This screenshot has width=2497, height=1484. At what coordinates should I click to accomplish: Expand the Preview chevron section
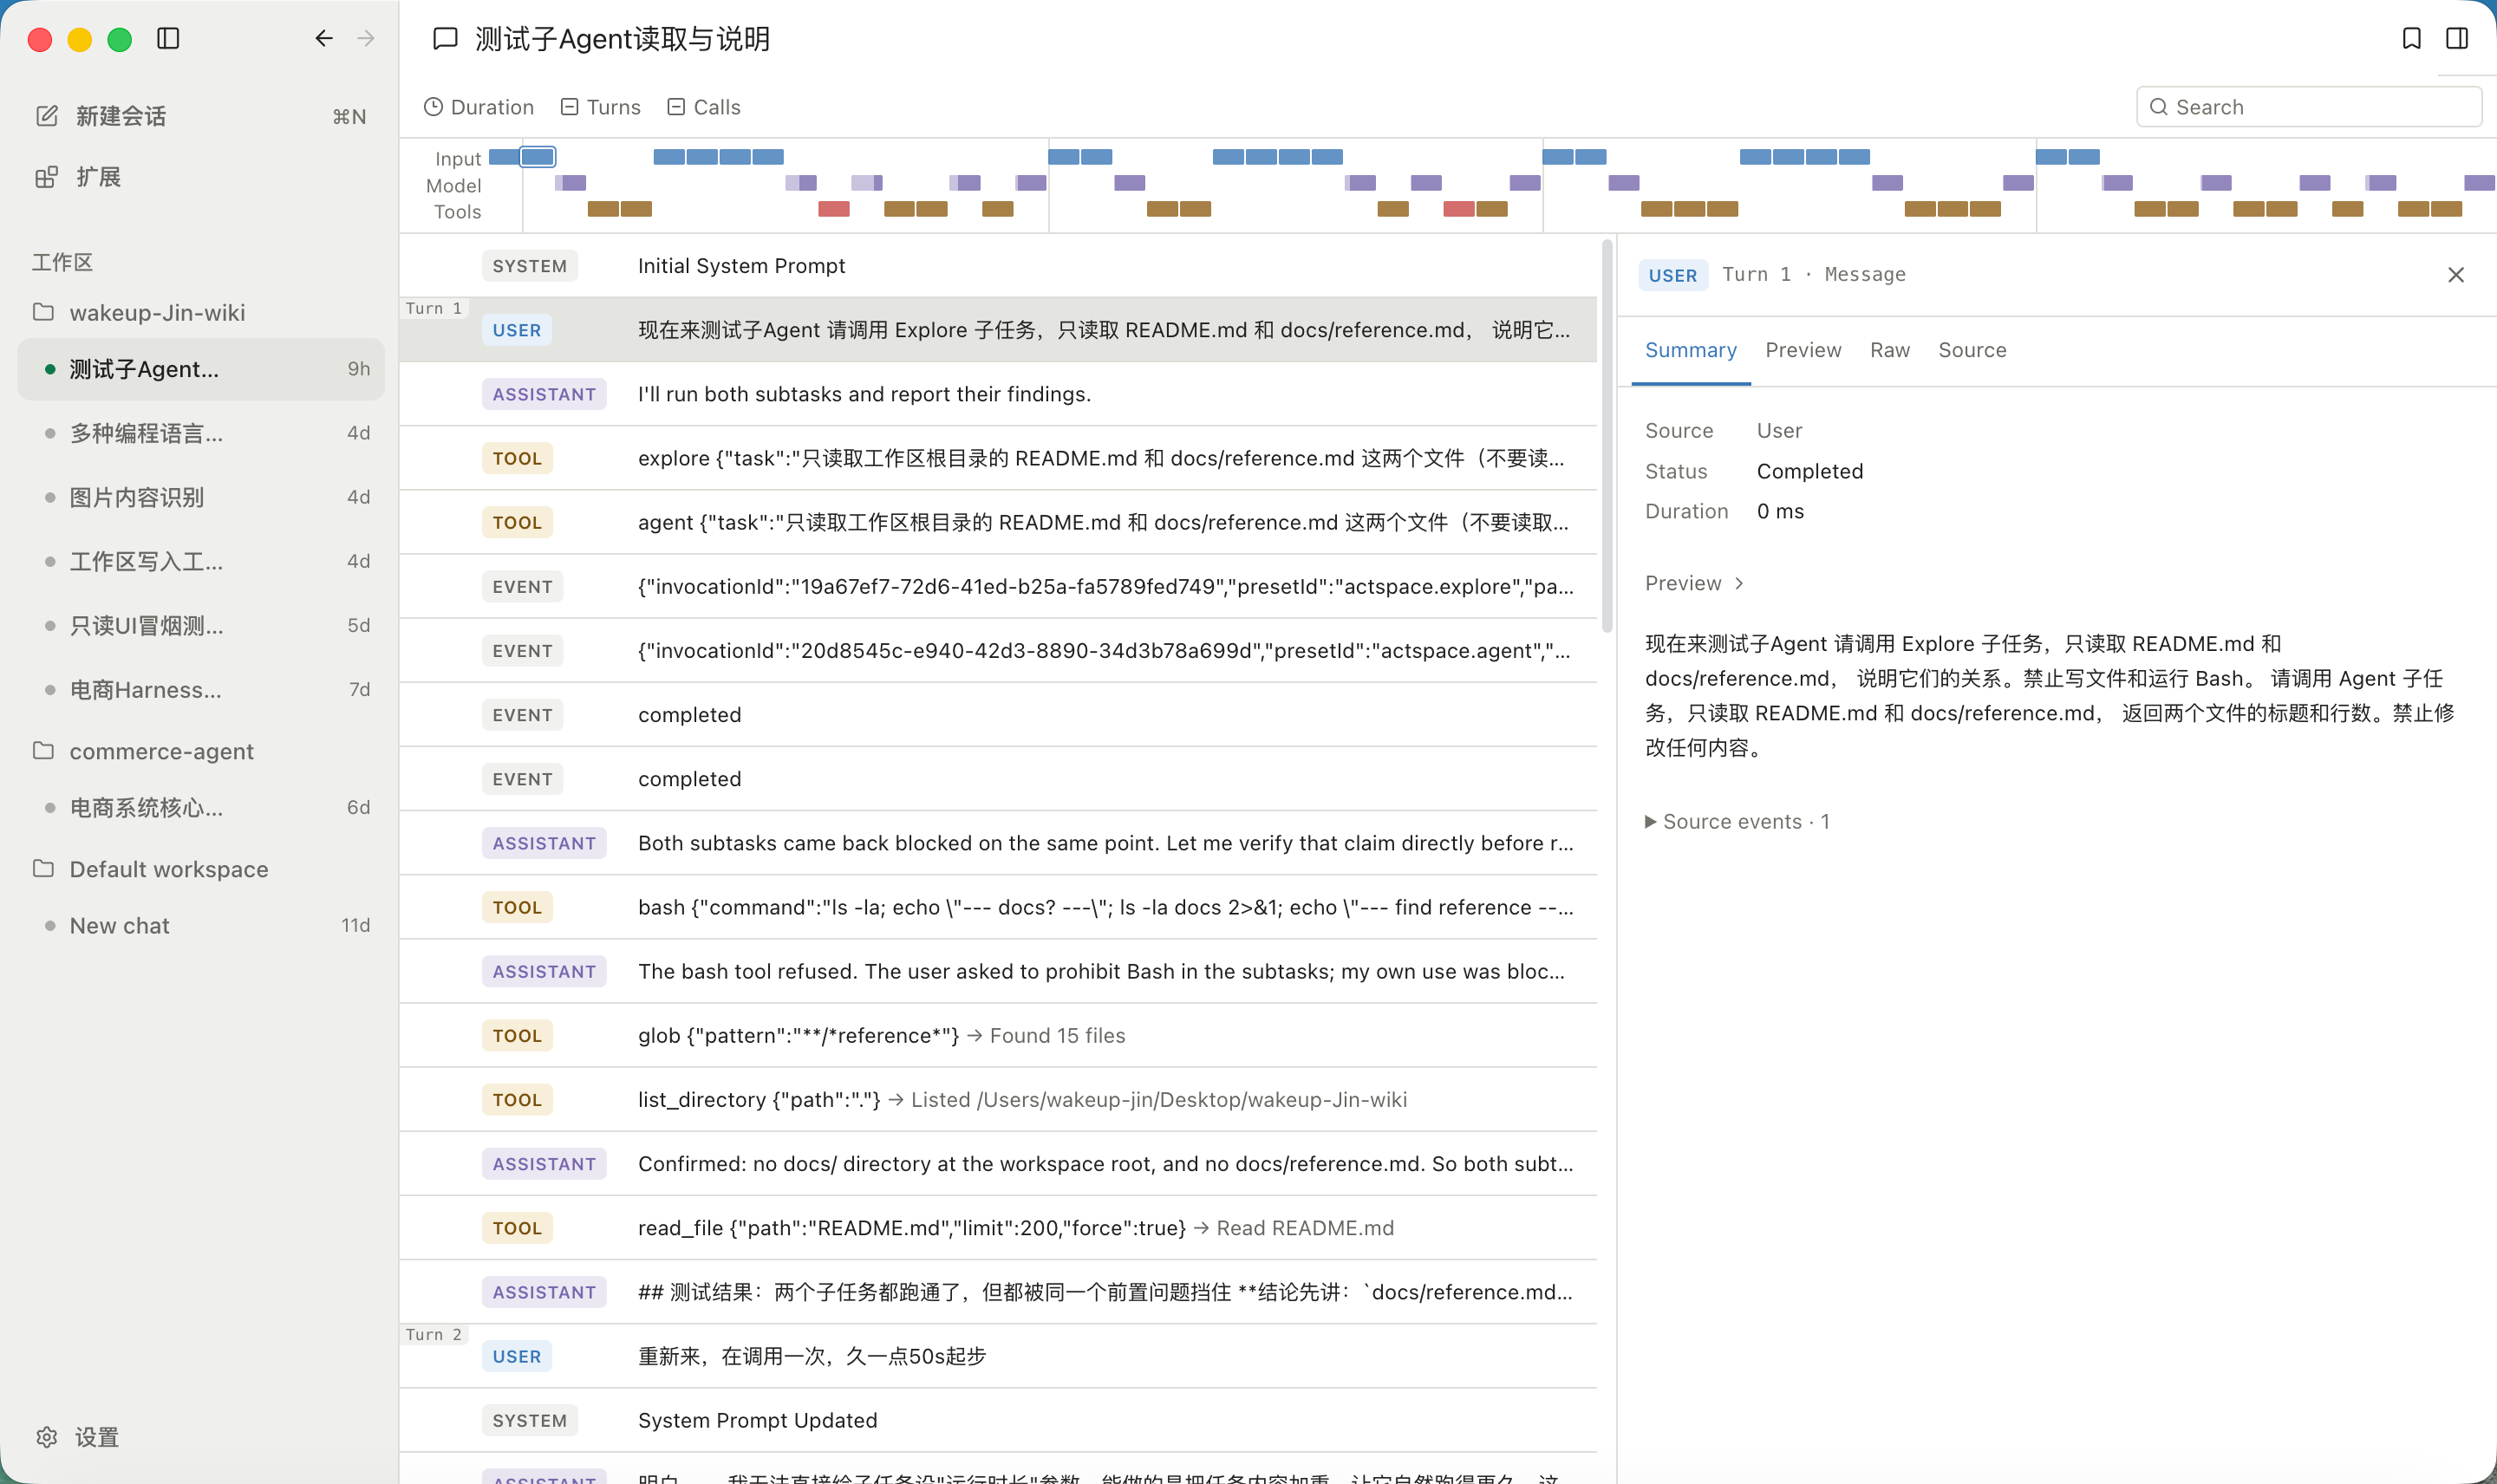[x=1739, y=583]
